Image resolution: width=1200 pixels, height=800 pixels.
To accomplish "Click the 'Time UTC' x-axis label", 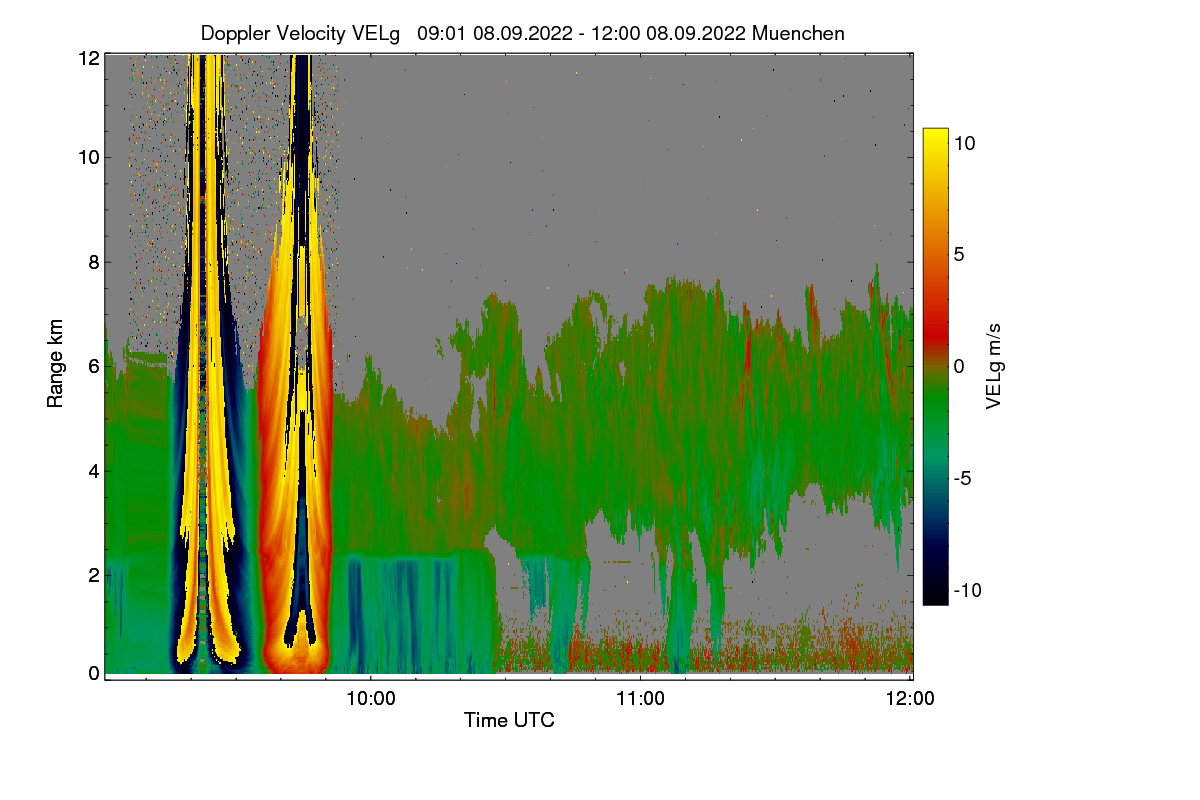I will point(509,720).
